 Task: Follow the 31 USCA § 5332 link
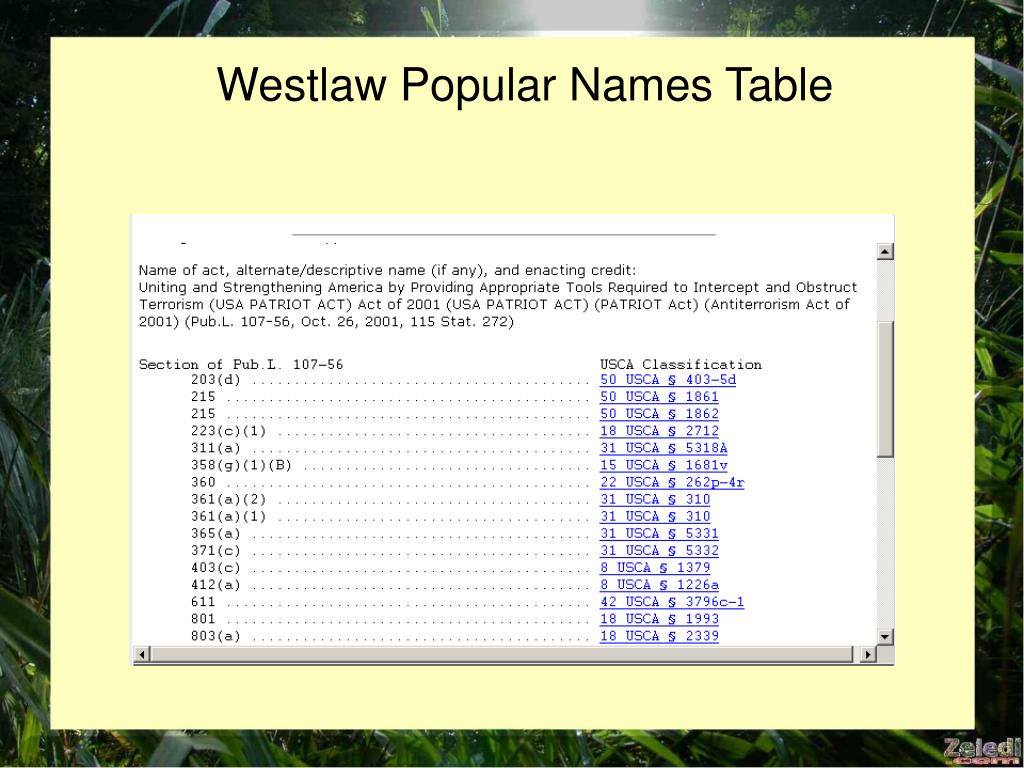click(659, 551)
